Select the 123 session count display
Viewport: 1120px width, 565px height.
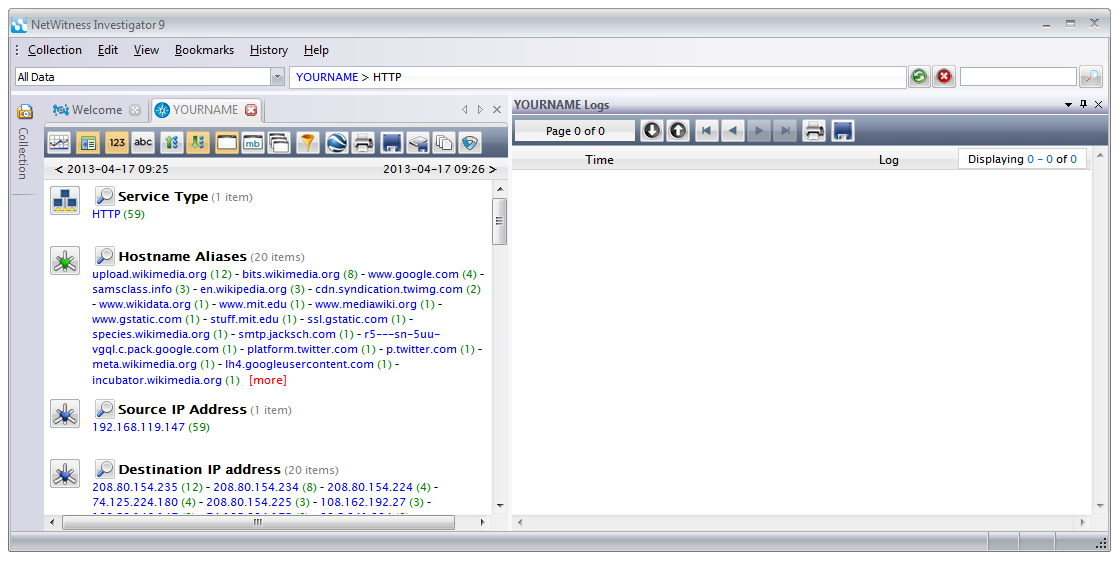click(116, 143)
